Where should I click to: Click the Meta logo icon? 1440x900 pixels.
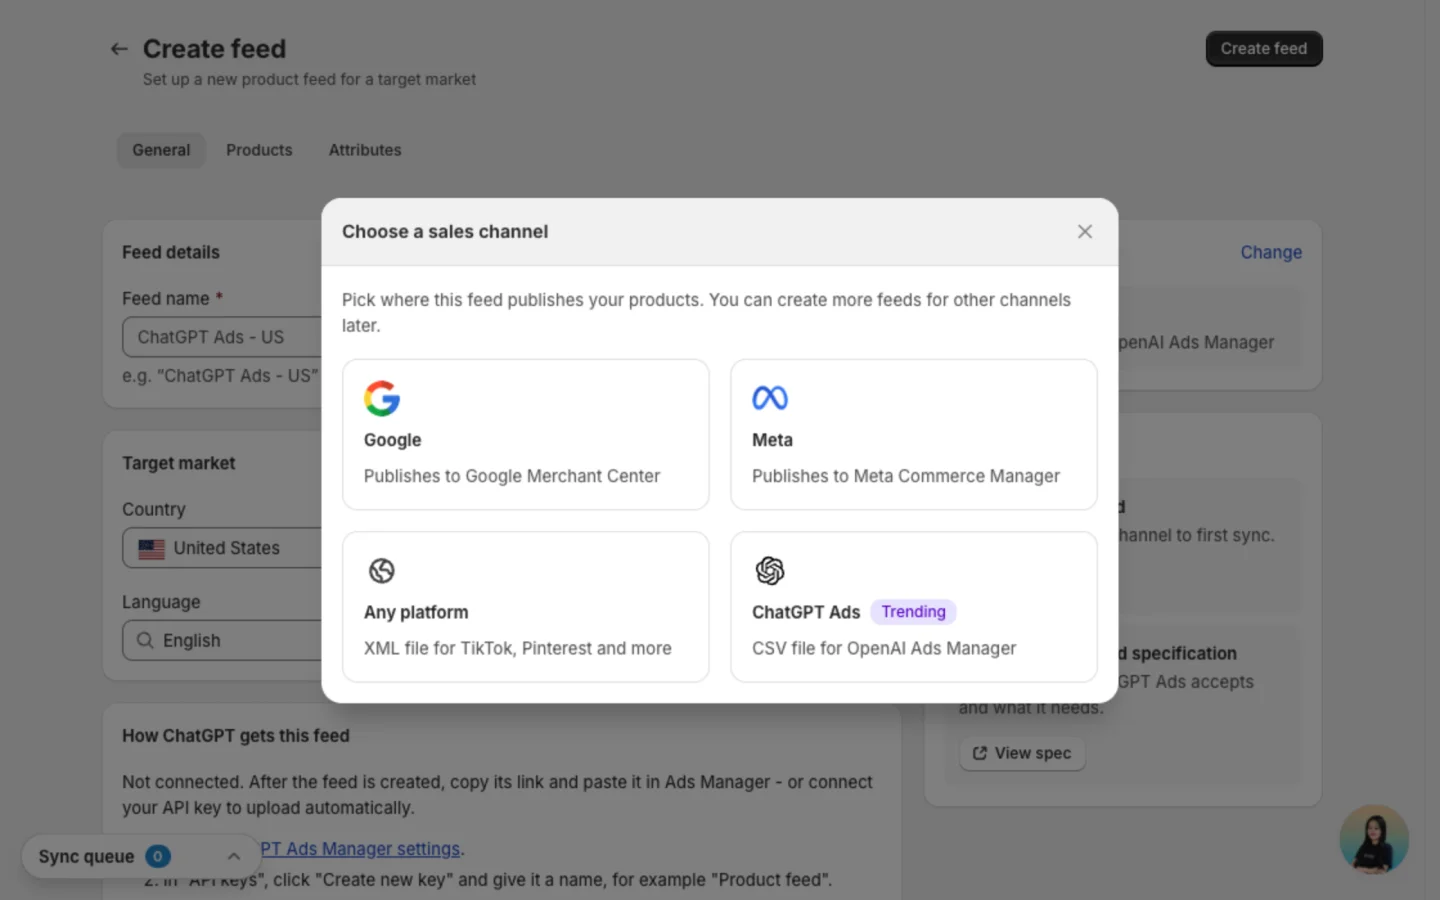[x=770, y=398]
